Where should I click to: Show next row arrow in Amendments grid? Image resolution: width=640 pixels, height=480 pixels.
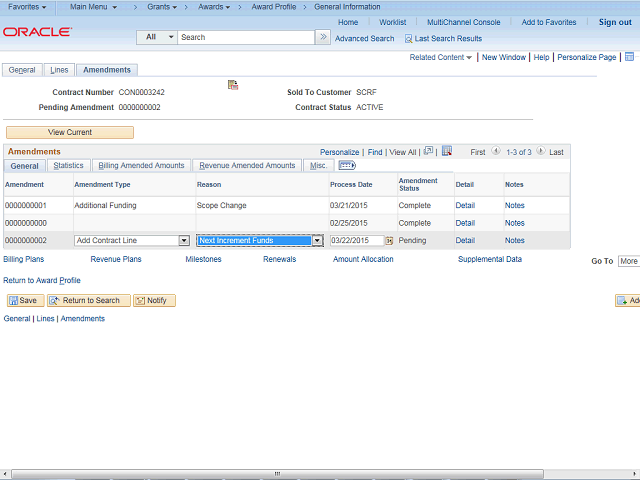pos(540,151)
